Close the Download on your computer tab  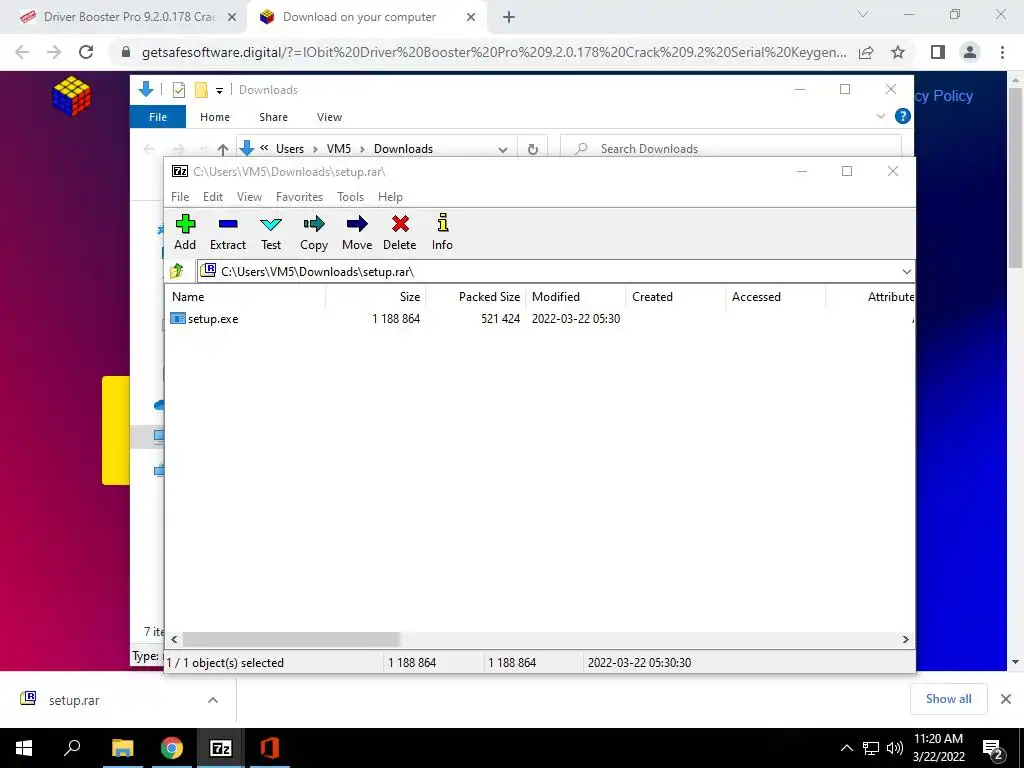click(x=471, y=18)
